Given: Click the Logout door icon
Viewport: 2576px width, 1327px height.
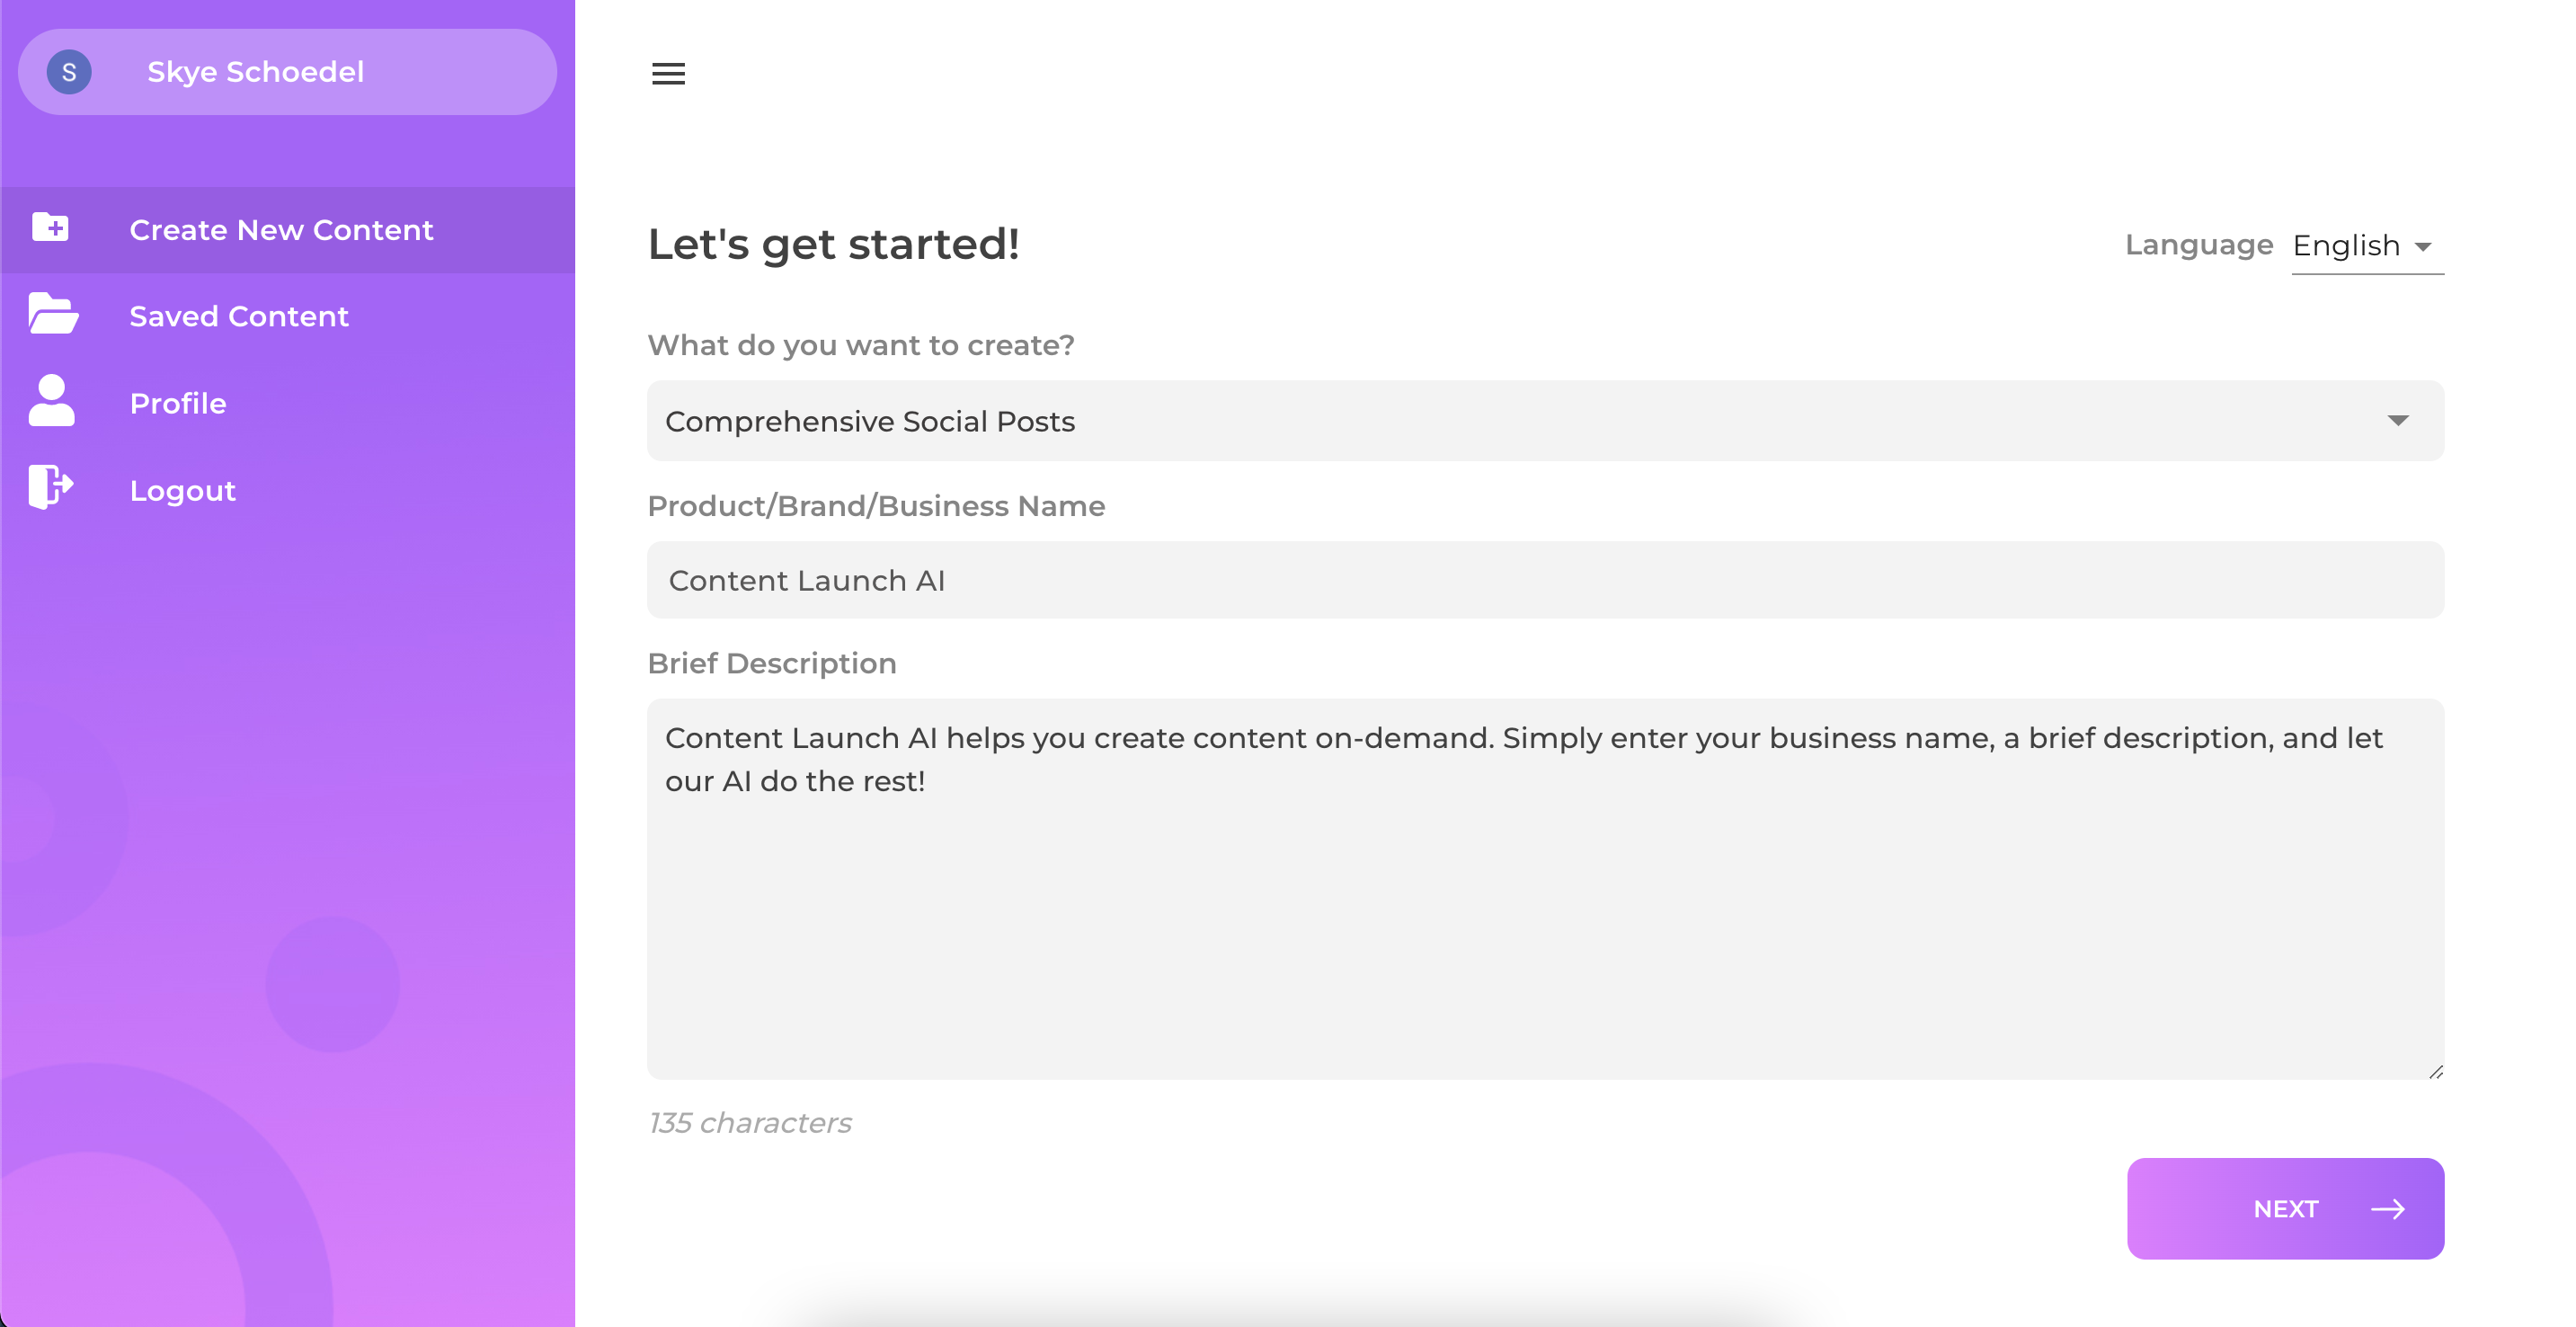Looking at the screenshot, I should coord(50,488).
